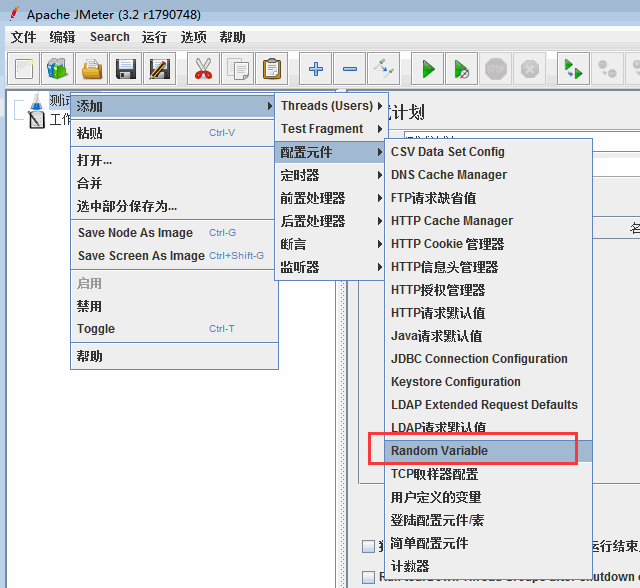This screenshot has width=640, height=588.
Task: Expand 断言 submenu
Action: 330,244
